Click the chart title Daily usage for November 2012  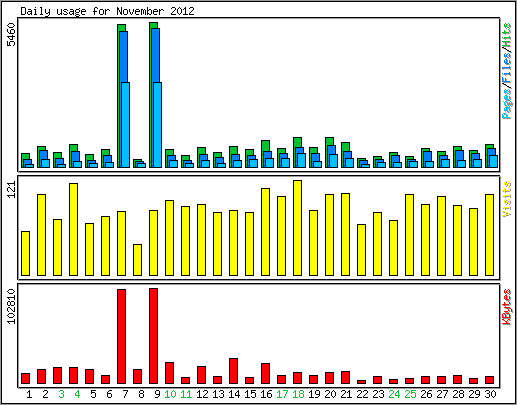click(107, 11)
